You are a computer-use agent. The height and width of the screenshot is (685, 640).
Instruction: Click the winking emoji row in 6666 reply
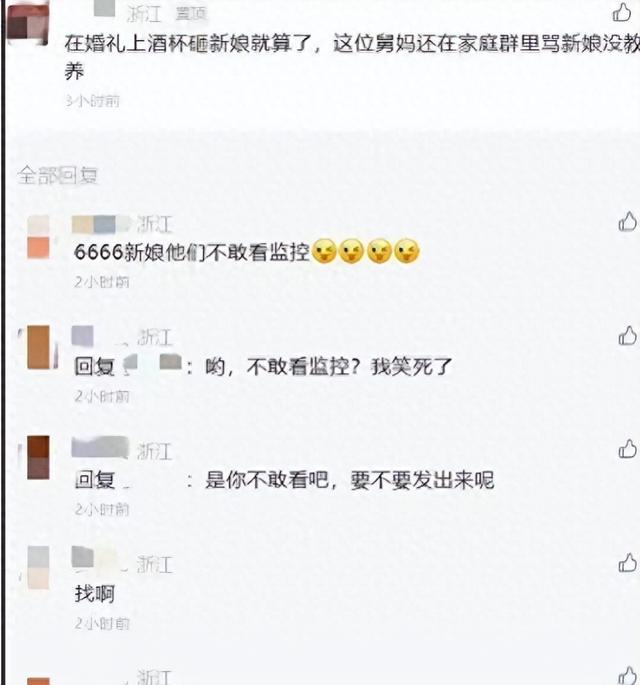pyautogui.click(x=366, y=251)
